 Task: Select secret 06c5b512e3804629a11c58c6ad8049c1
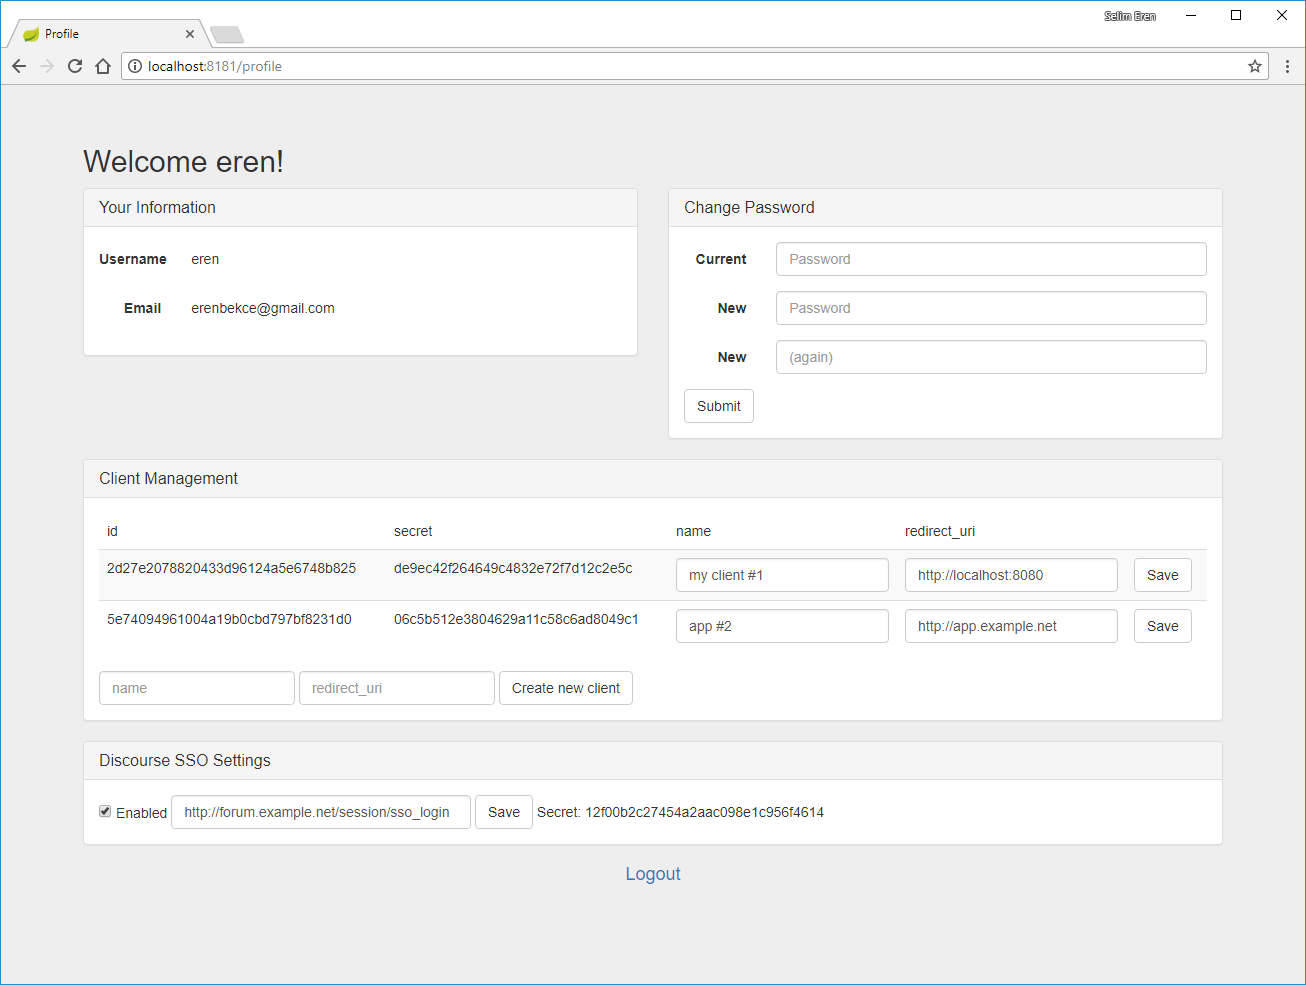coord(516,619)
